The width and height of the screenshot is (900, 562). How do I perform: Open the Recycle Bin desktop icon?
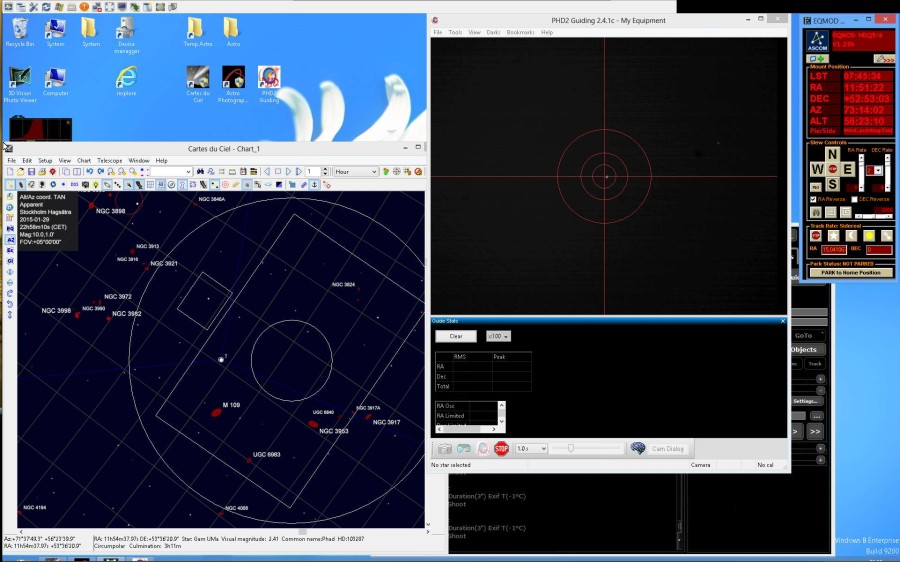pyautogui.click(x=20, y=32)
